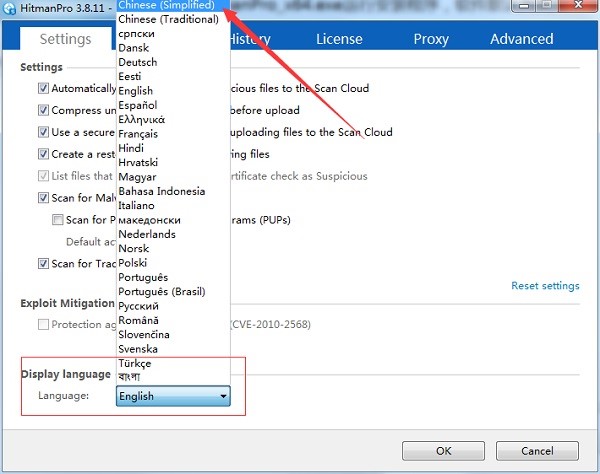The height and width of the screenshot is (474, 600).
Task: Select Svenska in the language list
Action: pos(140,349)
